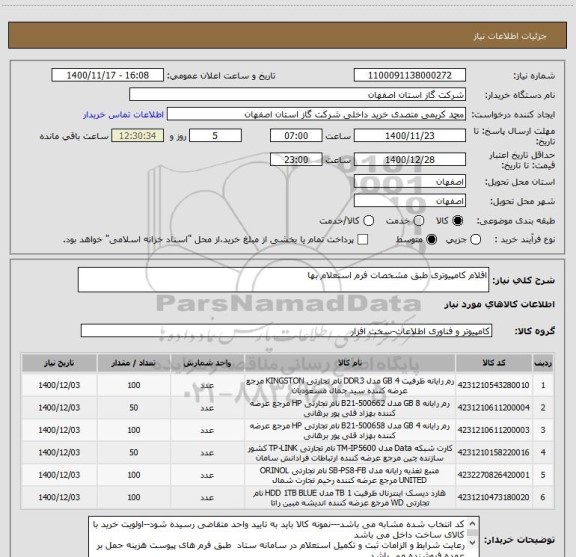The image size is (576, 557).
Task: Click the گروه کالا field
Action: click(x=286, y=331)
